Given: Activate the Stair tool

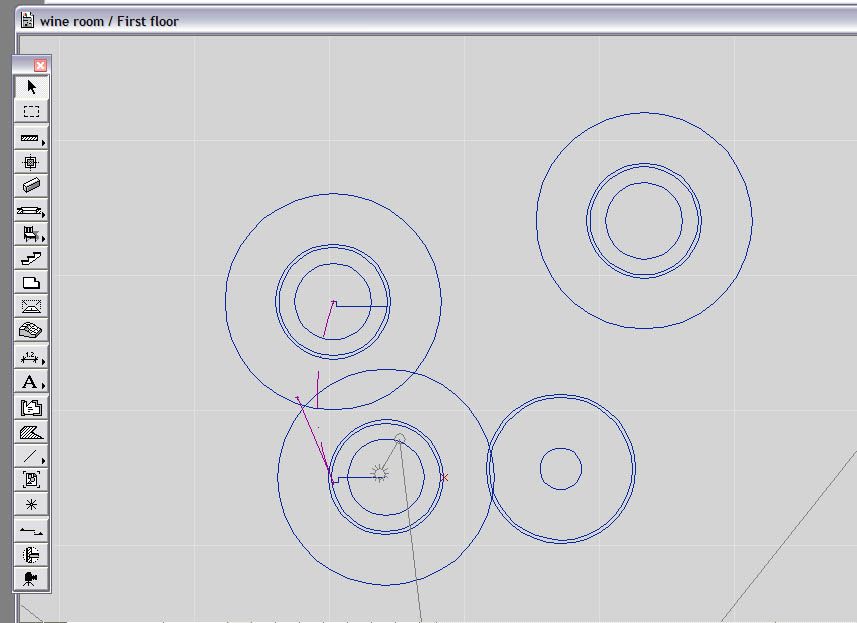Looking at the screenshot, I should 31,258.
